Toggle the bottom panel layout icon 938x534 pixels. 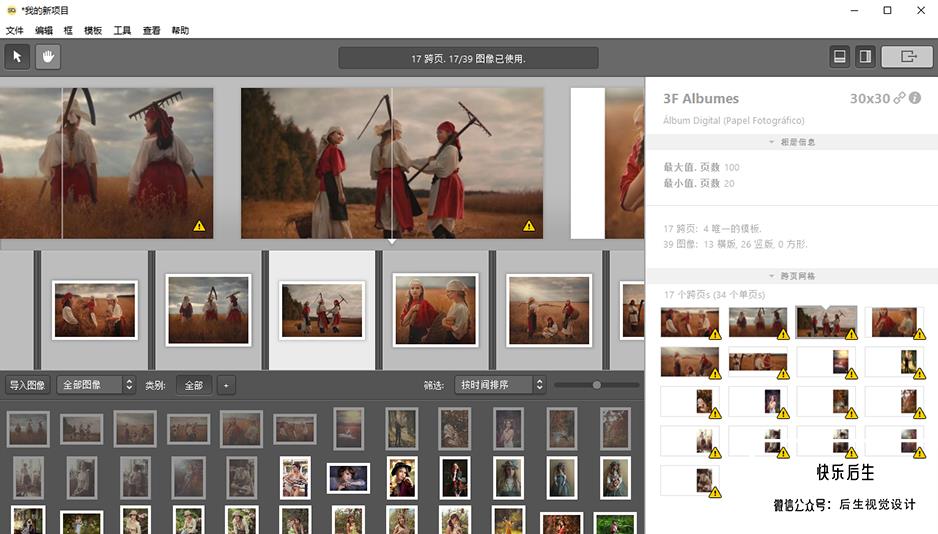click(840, 57)
